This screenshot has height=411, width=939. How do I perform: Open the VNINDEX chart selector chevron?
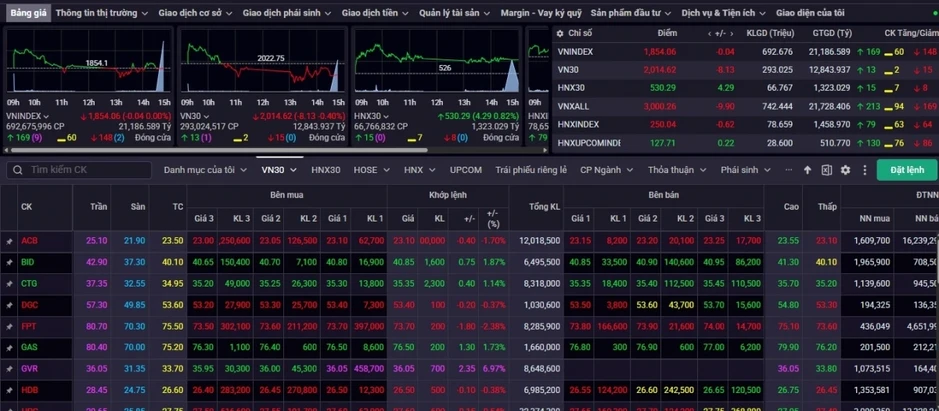click(x=46, y=116)
